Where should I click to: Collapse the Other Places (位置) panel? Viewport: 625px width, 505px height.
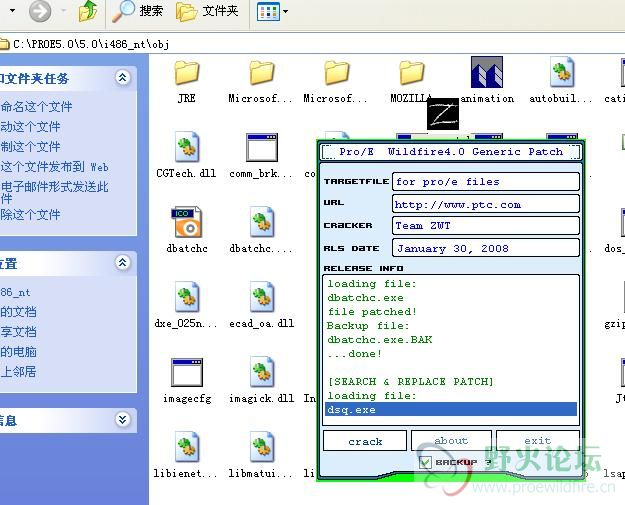click(122, 262)
